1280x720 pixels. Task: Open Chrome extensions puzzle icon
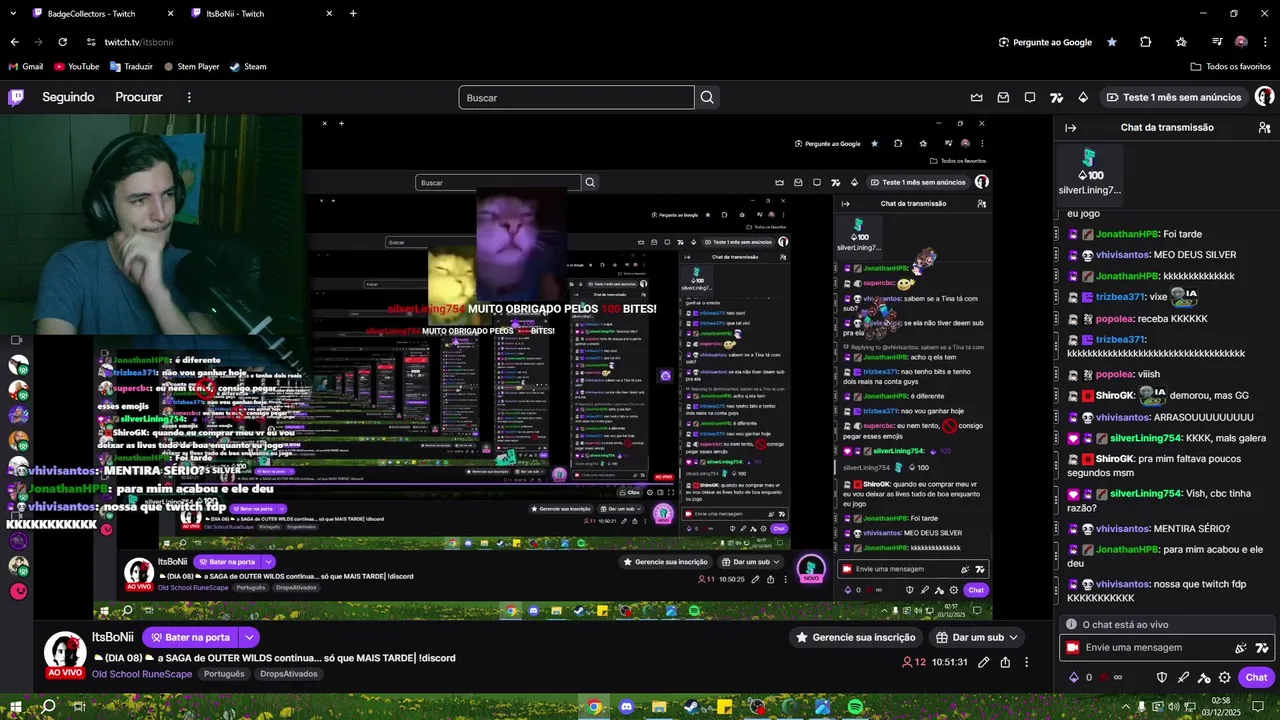point(1146,42)
